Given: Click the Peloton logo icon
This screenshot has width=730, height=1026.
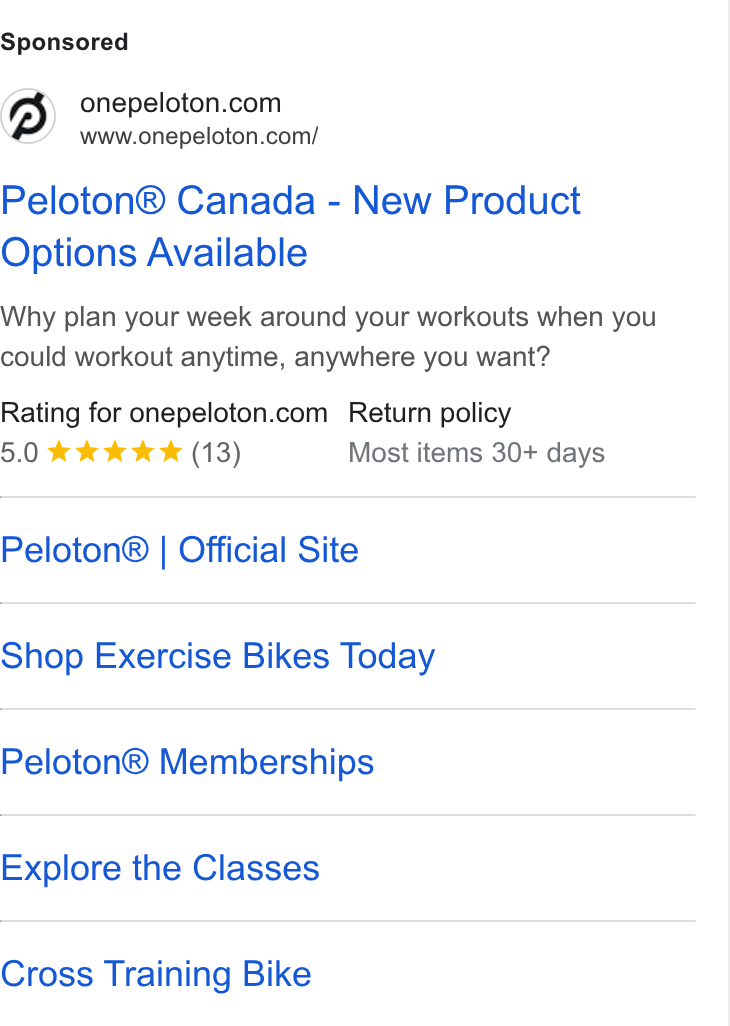Looking at the screenshot, I should pos(27,116).
